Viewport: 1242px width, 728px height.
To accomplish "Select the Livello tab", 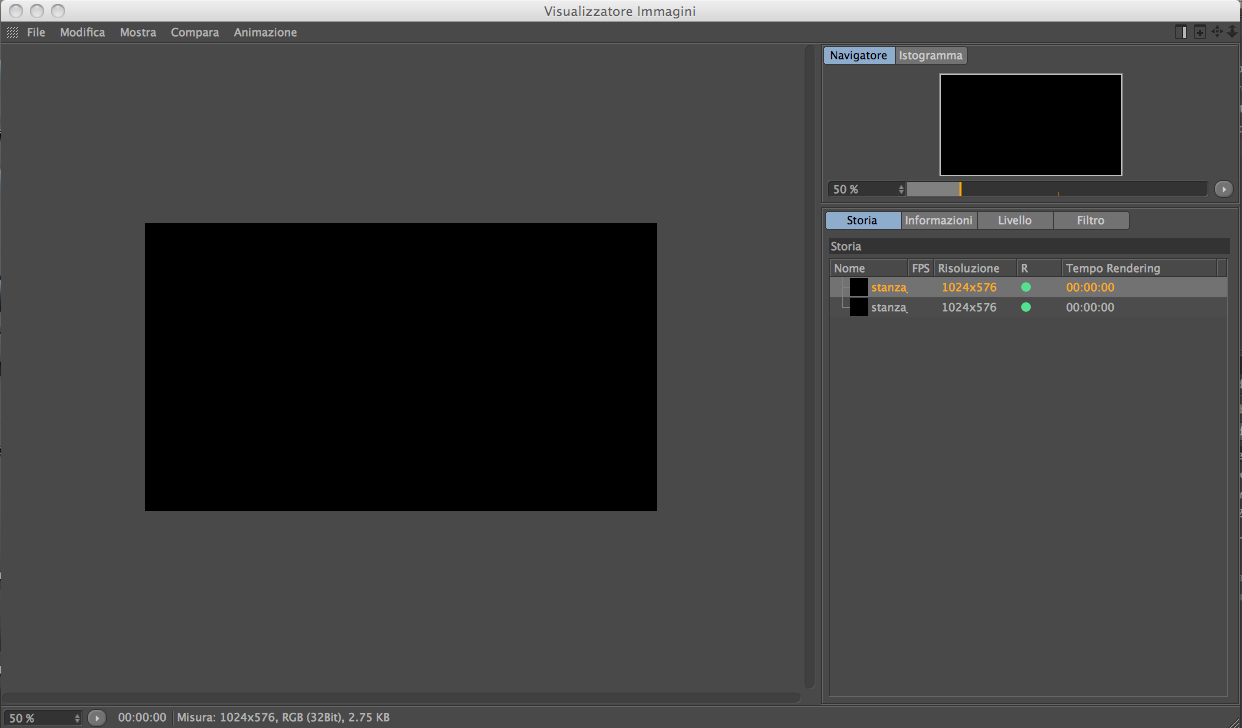I will [1015, 220].
